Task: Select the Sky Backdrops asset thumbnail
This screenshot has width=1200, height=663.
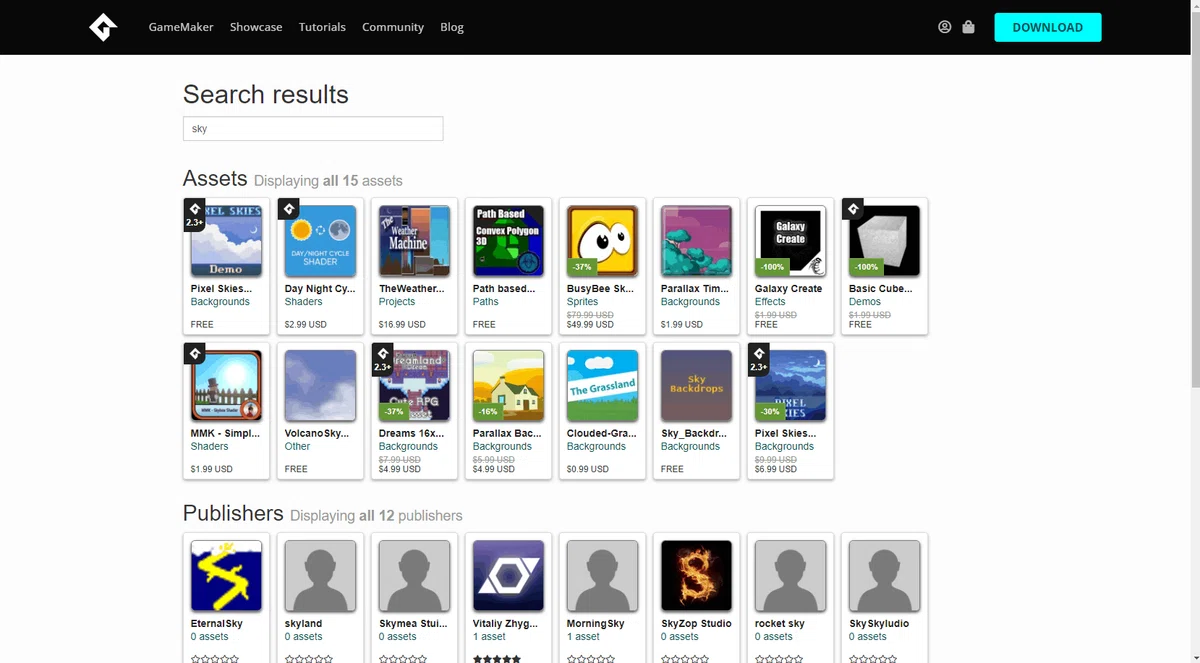Action: point(696,386)
